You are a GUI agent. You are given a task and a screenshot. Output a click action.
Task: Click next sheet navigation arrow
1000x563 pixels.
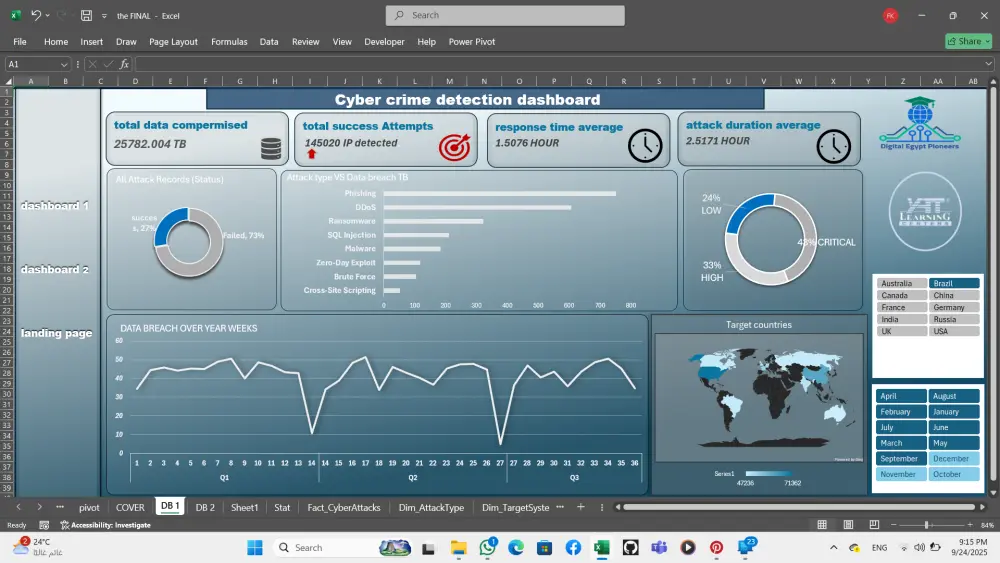40,507
